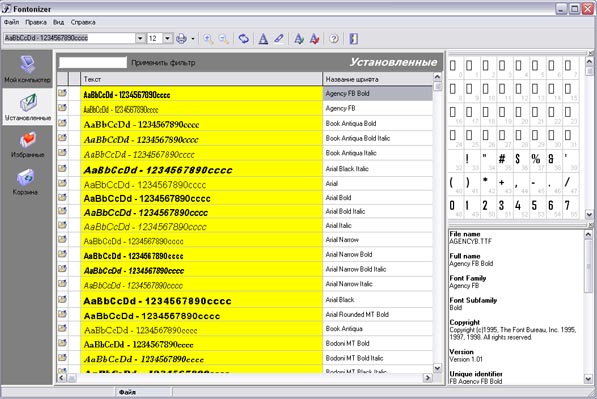Select the Arial Narrow Bold font name
Viewport: 597px width, 399px height.
click(x=348, y=254)
